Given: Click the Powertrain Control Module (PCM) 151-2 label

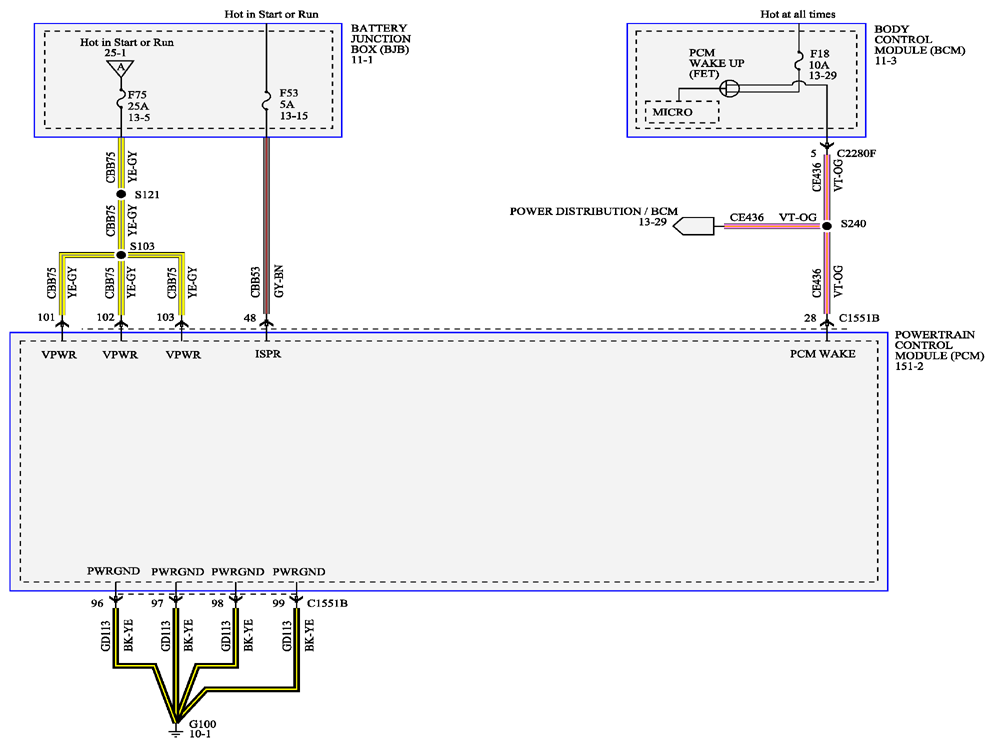Looking at the screenshot, I should pyautogui.click(x=939, y=351).
